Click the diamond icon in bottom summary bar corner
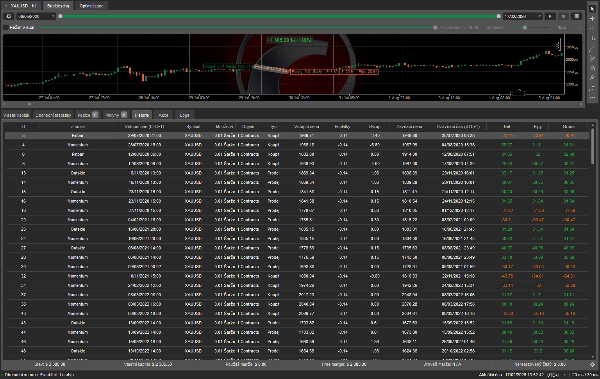Screen dimensions: 600x379 click(x=592, y=364)
